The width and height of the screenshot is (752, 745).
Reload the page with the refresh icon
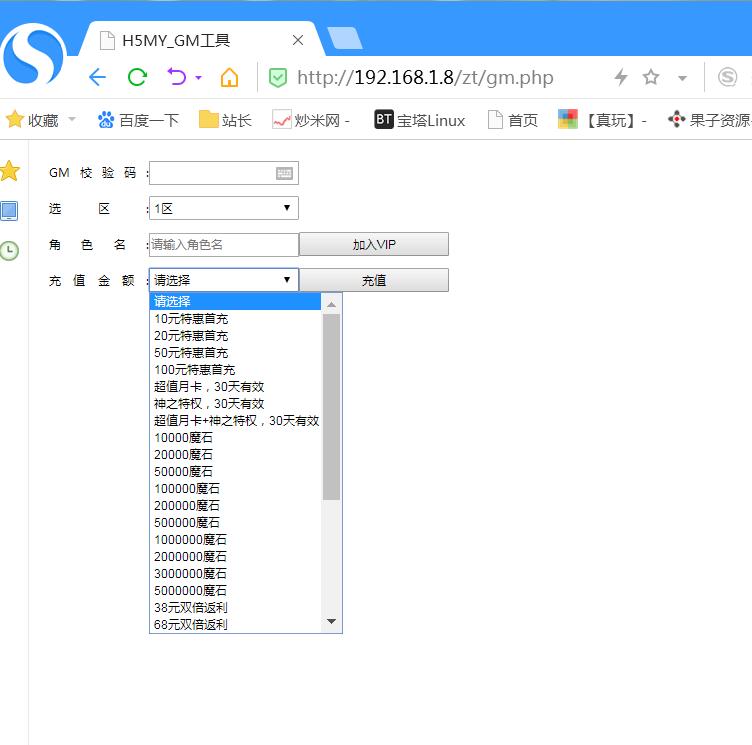pos(138,78)
